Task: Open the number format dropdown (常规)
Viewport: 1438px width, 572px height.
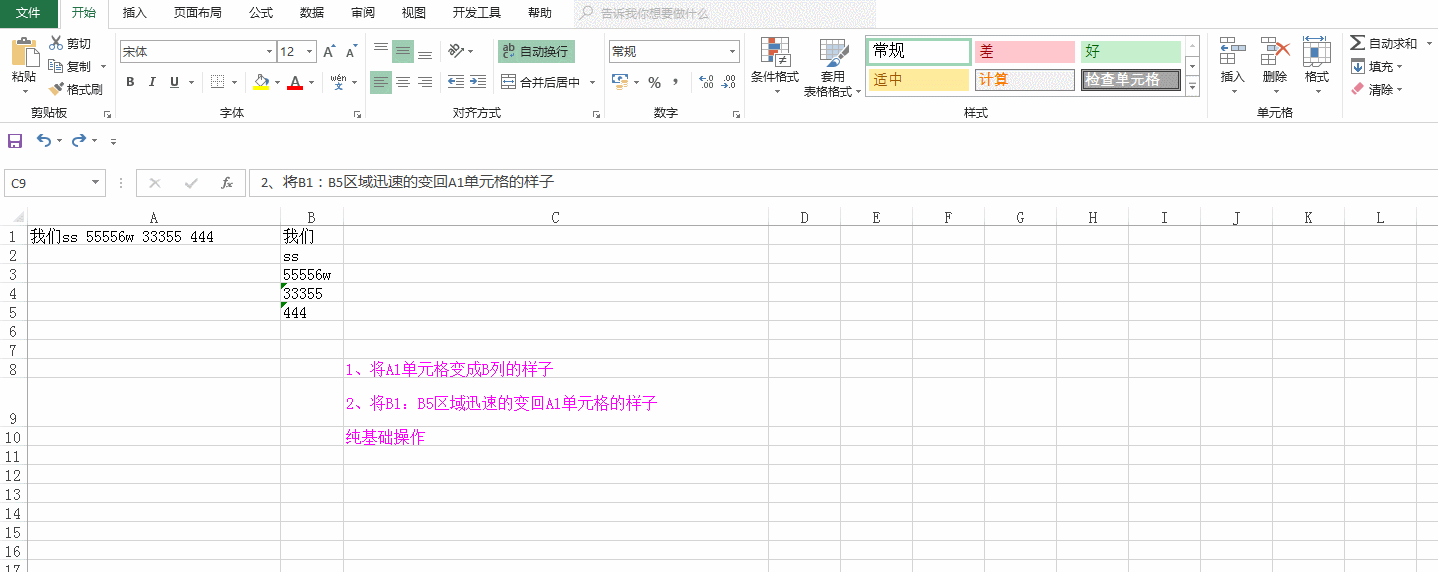Action: click(733, 52)
